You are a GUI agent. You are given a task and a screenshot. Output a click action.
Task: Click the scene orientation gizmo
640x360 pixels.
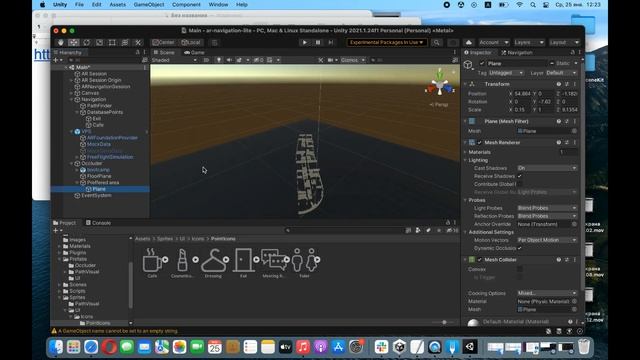pos(440,84)
